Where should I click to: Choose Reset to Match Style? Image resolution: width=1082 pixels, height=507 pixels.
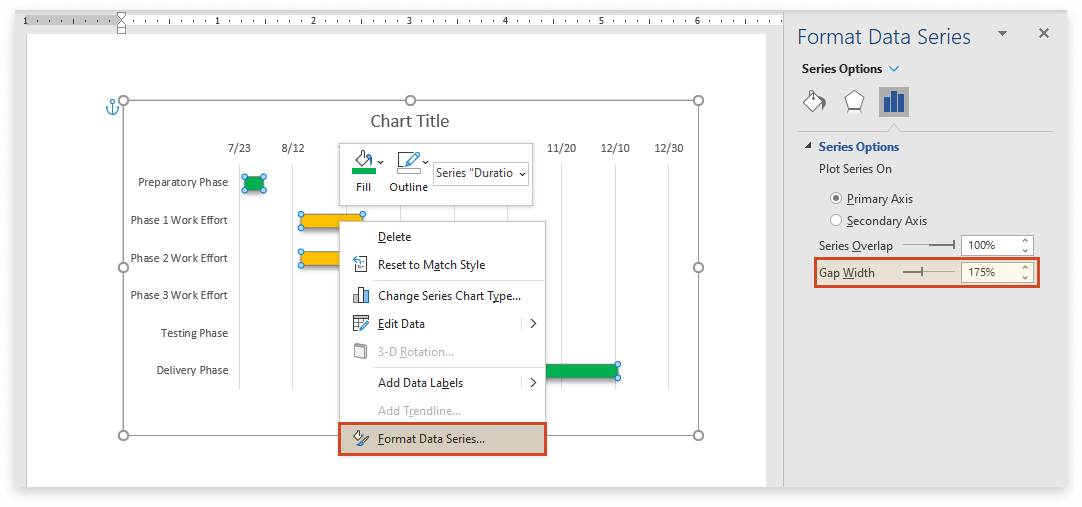pos(442,265)
